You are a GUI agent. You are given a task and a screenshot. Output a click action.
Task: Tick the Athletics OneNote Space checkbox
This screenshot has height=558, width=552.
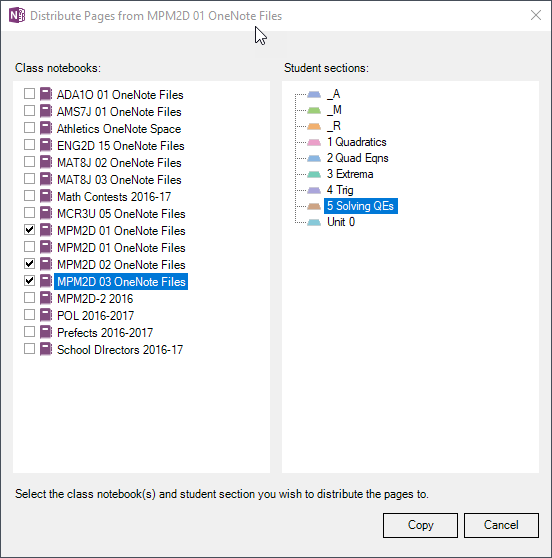(x=30, y=128)
